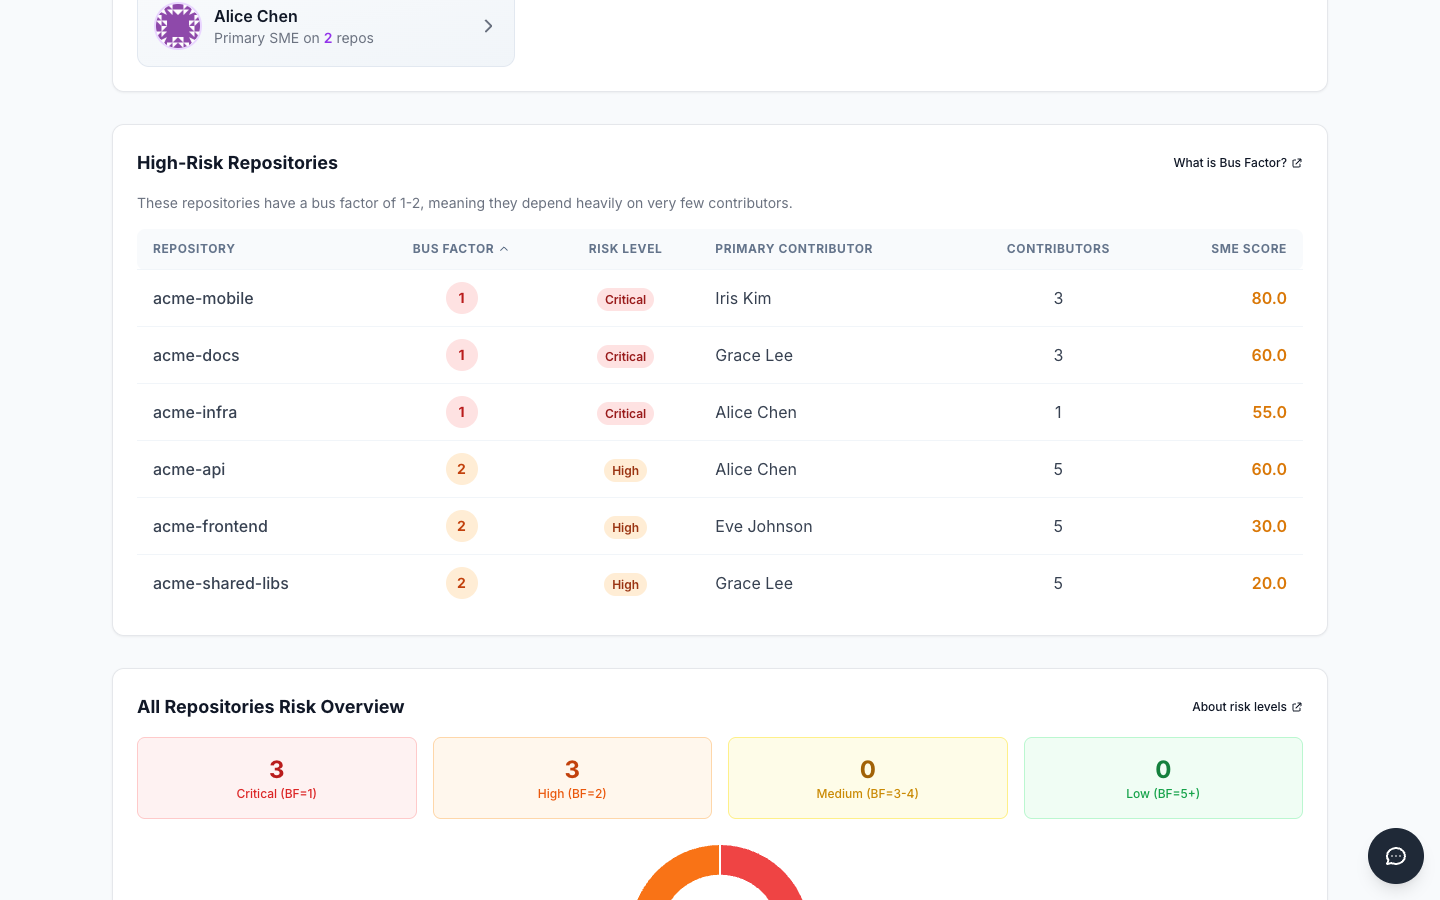The height and width of the screenshot is (900, 1440).
Task: Toggle sorting on the SME Score column
Action: (x=1248, y=248)
